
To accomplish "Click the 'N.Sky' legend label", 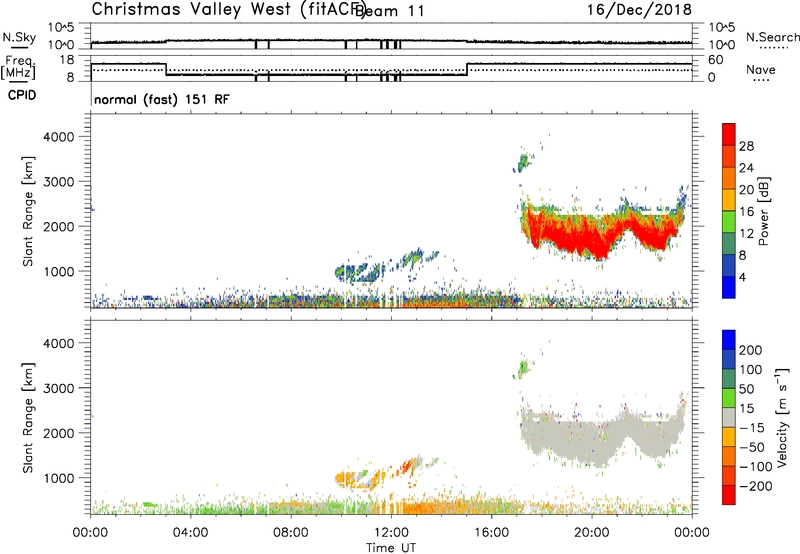I will [19, 37].
